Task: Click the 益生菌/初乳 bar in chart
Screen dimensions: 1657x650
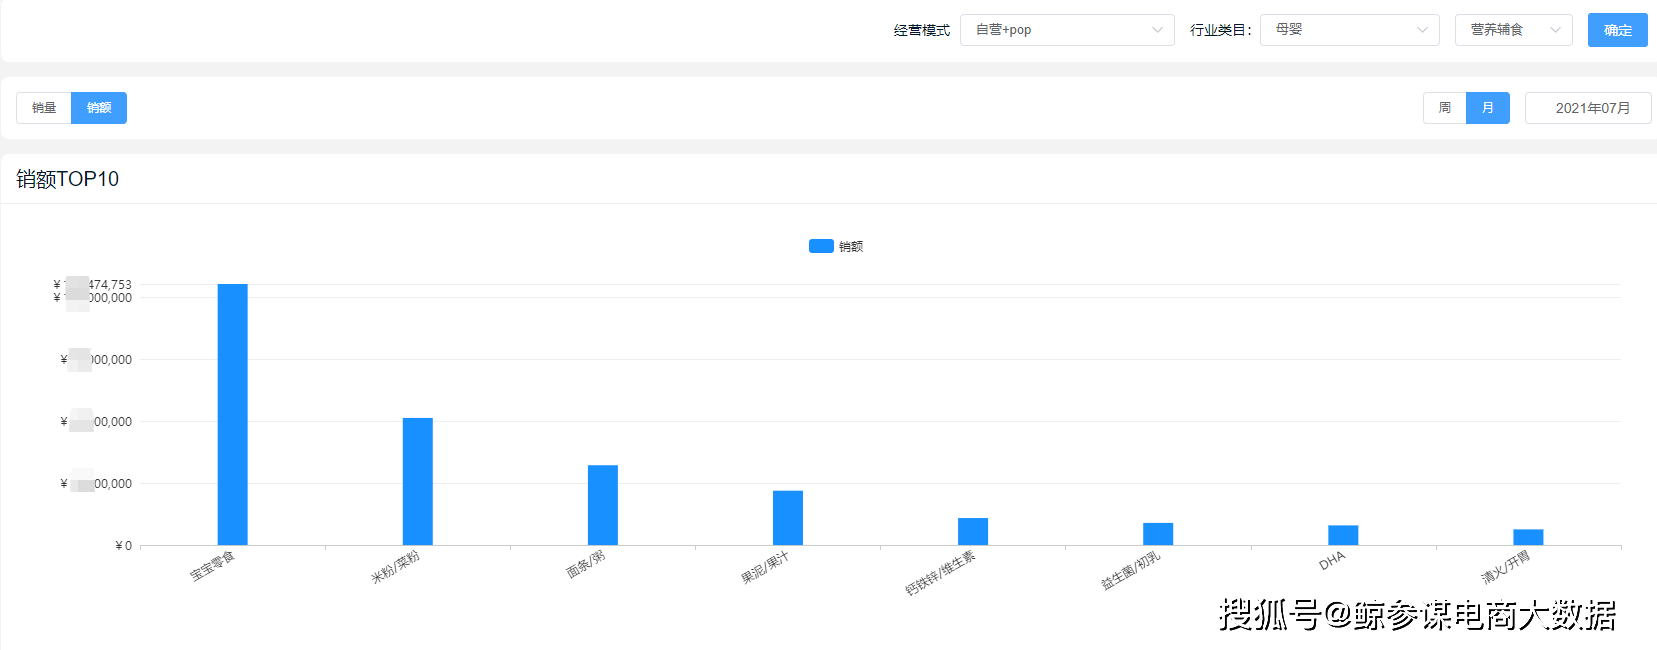Action: point(1158,534)
